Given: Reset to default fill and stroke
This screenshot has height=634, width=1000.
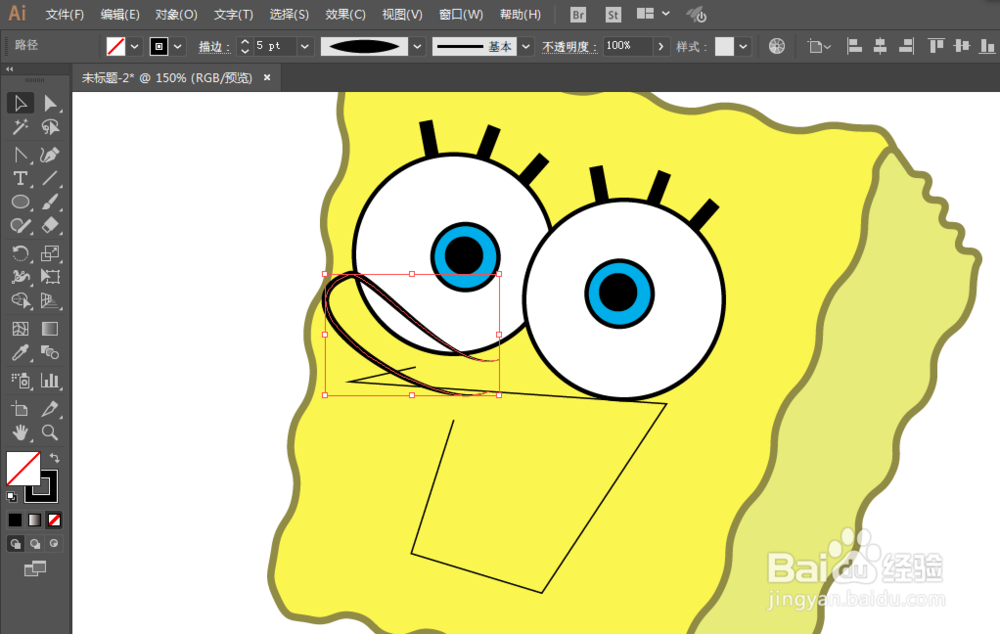Looking at the screenshot, I should (11, 496).
